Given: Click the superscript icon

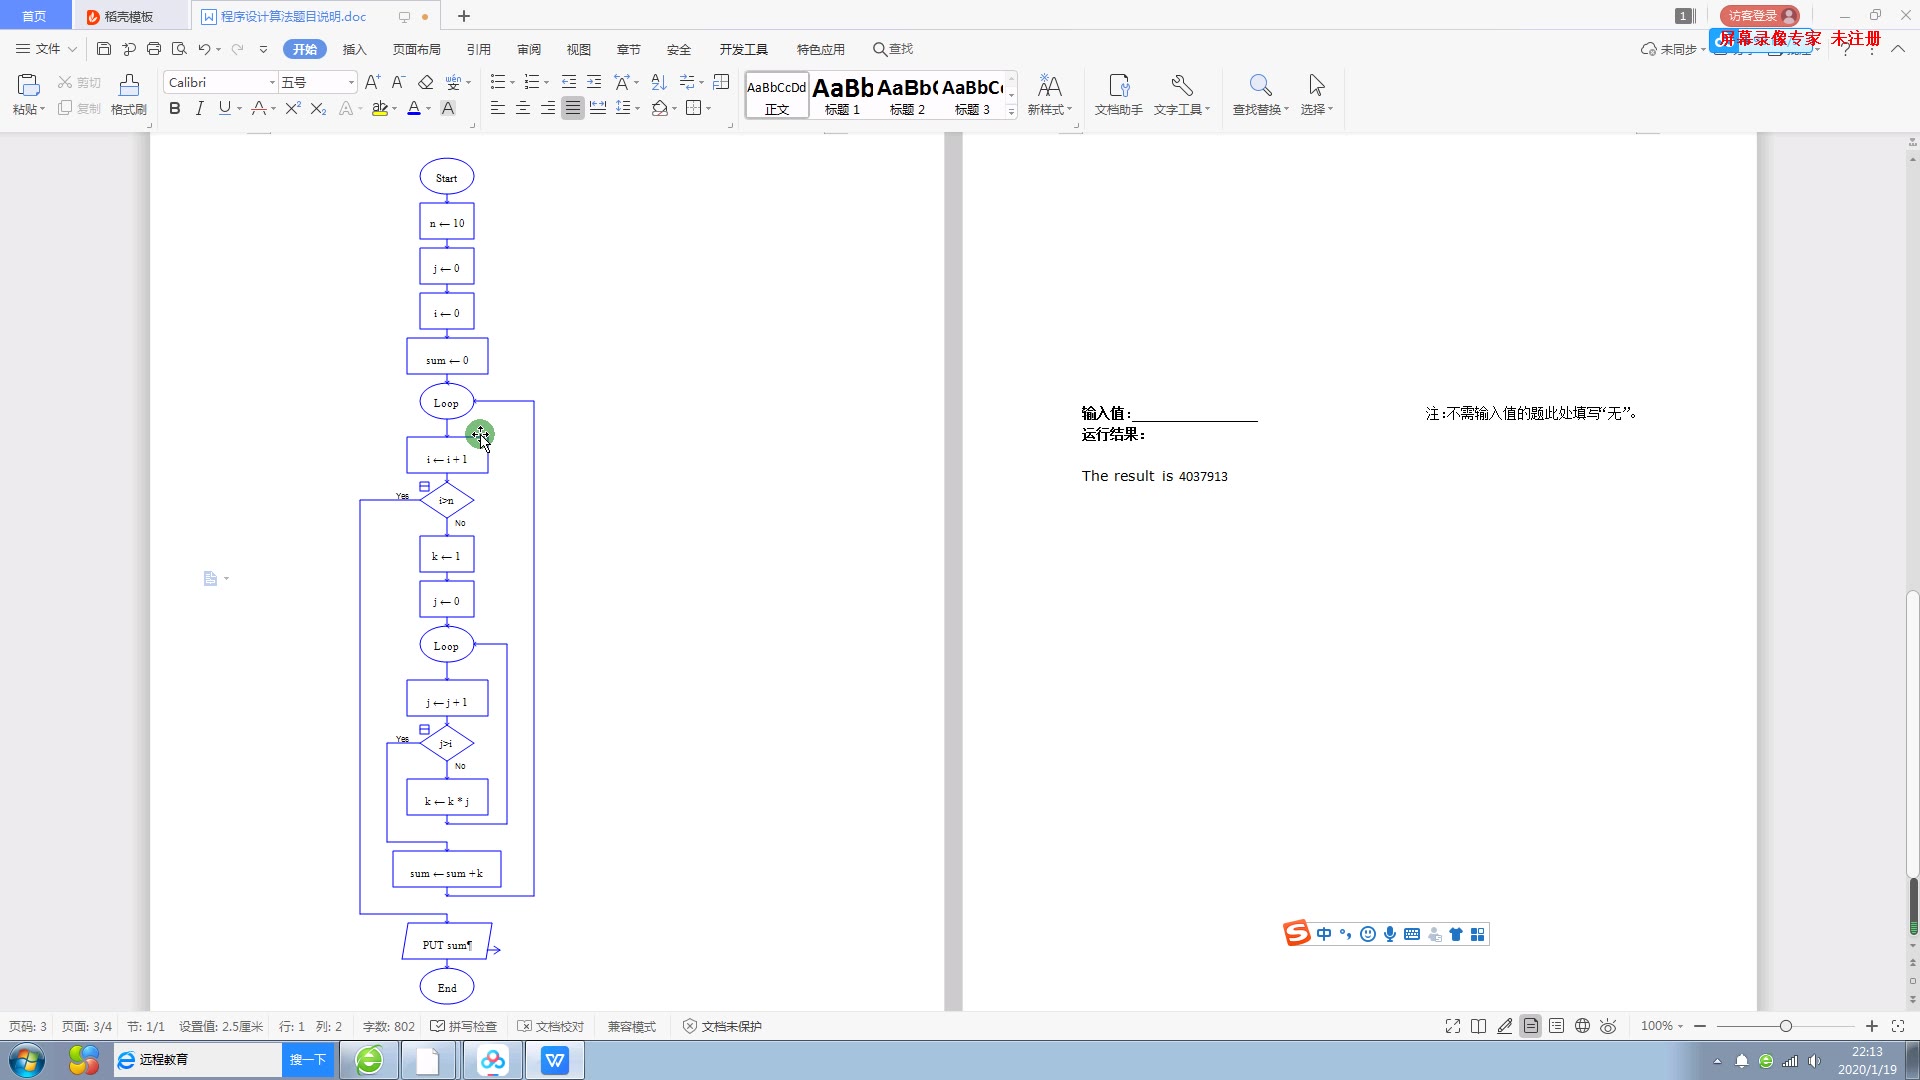Looking at the screenshot, I should pyautogui.click(x=292, y=108).
